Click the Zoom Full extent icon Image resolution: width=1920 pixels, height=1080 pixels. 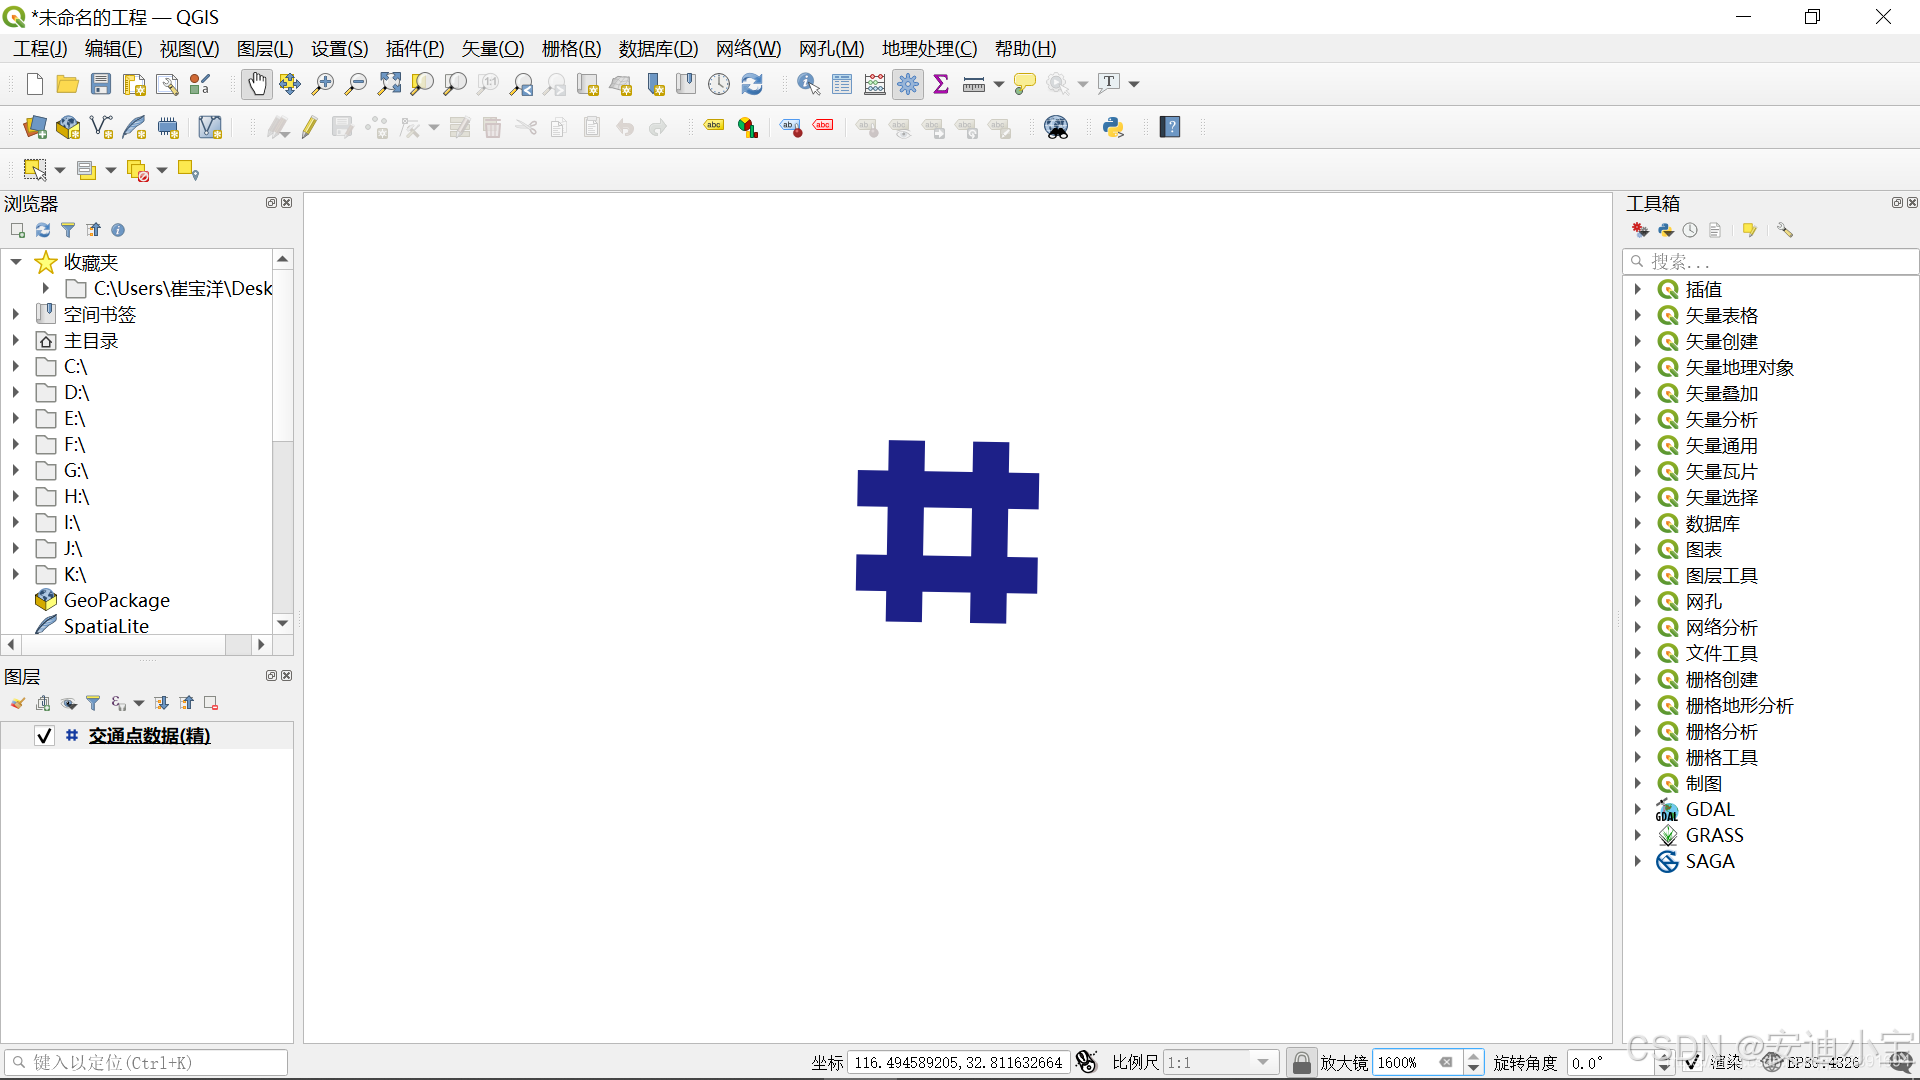point(389,85)
